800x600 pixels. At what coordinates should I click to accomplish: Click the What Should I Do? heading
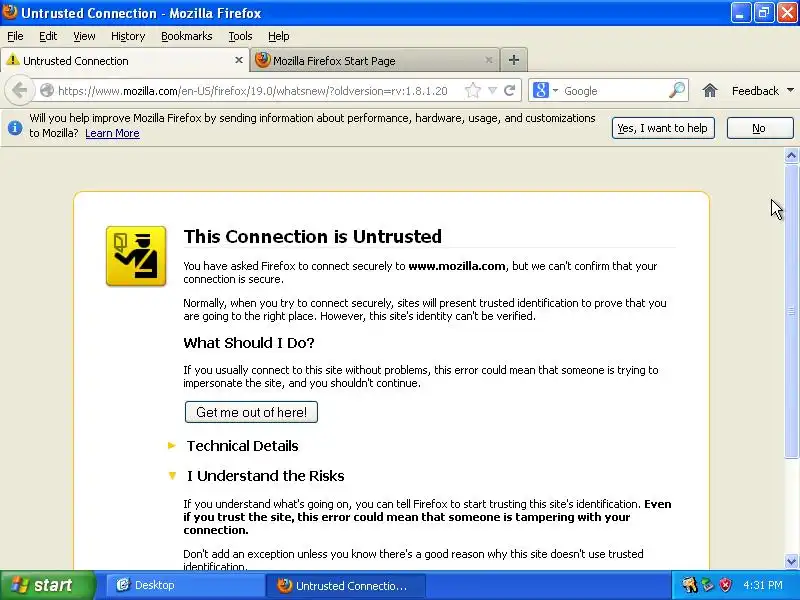click(248, 343)
